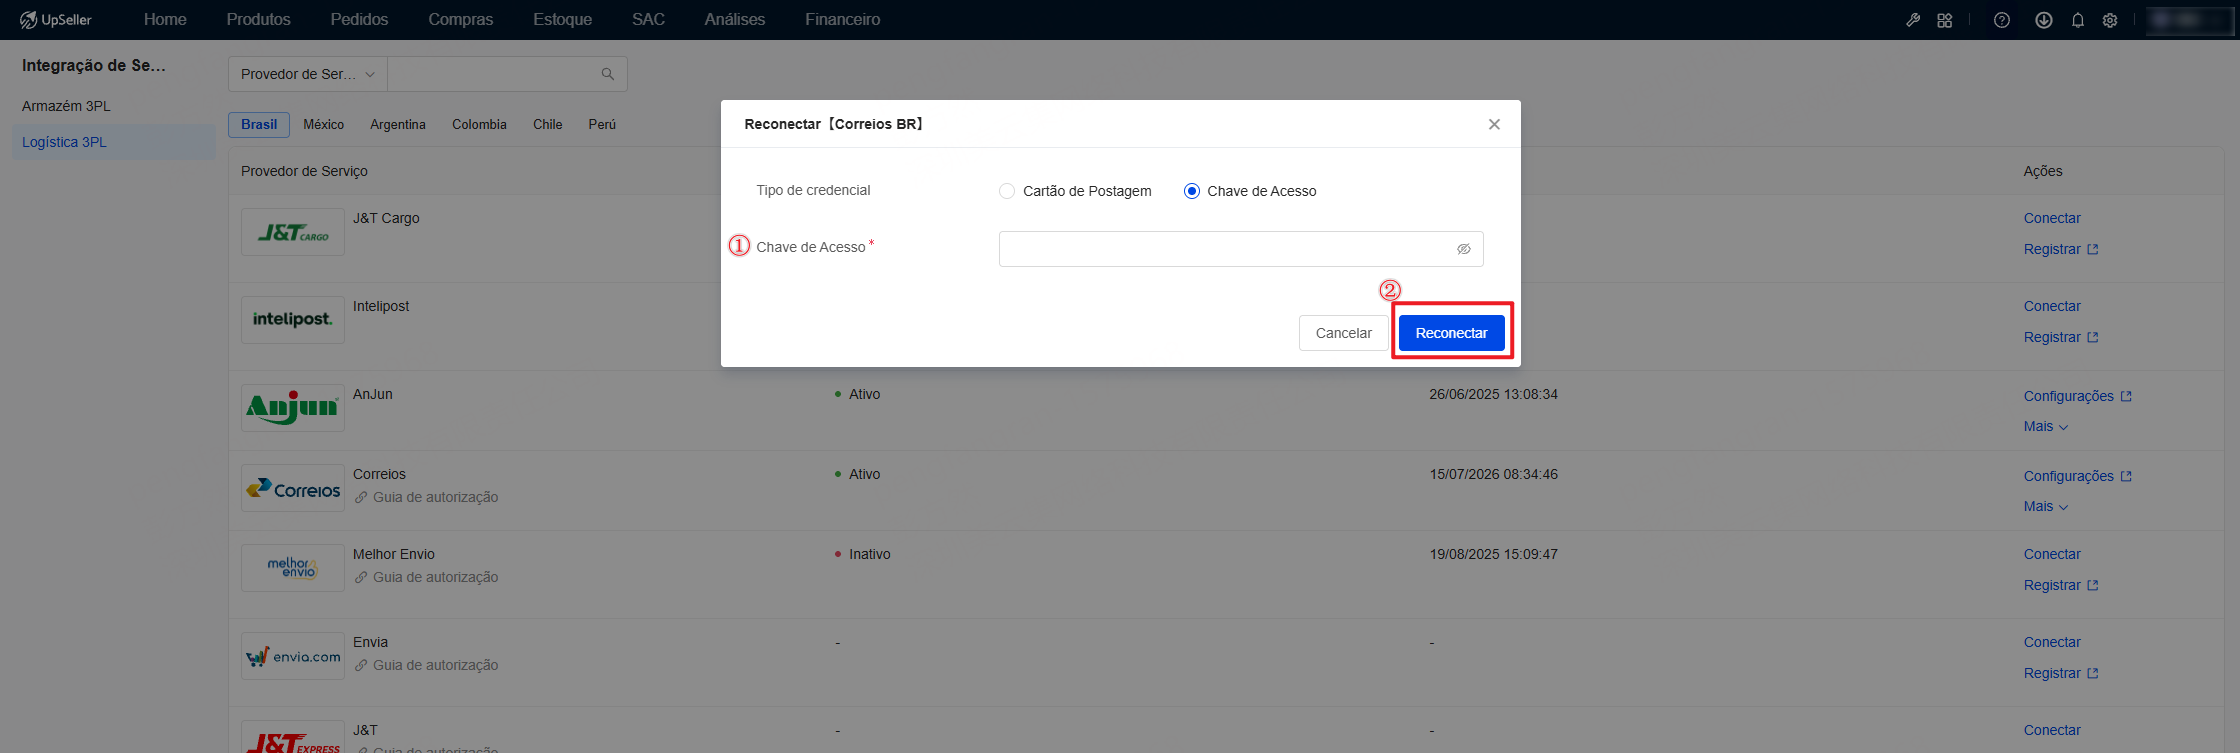This screenshot has height=753, width=2240.
Task: Open the help question mark icon
Action: point(2002,20)
